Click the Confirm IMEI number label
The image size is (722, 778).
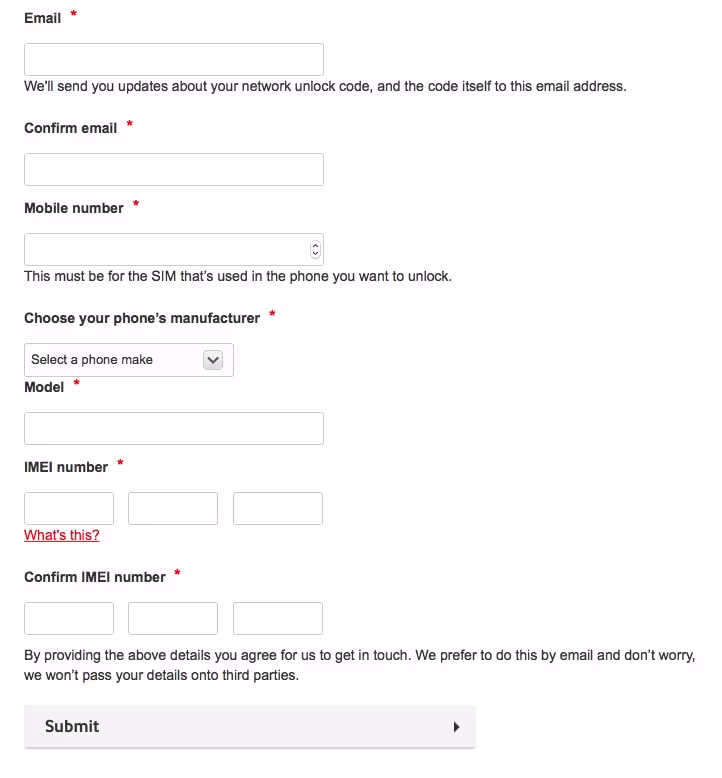click(95, 577)
